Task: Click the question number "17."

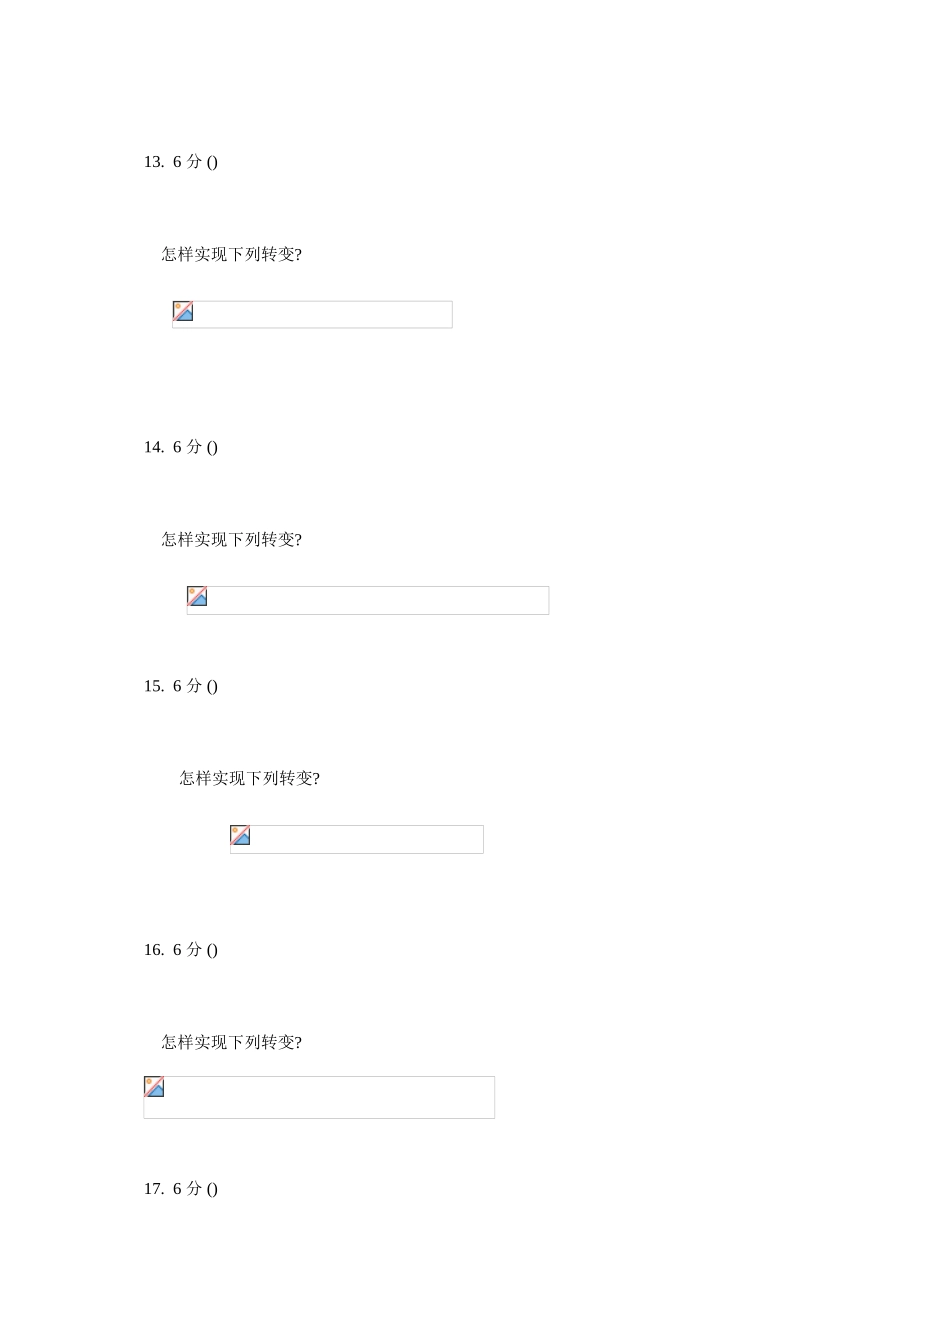Action: pyautogui.click(x=154, y=1189)
